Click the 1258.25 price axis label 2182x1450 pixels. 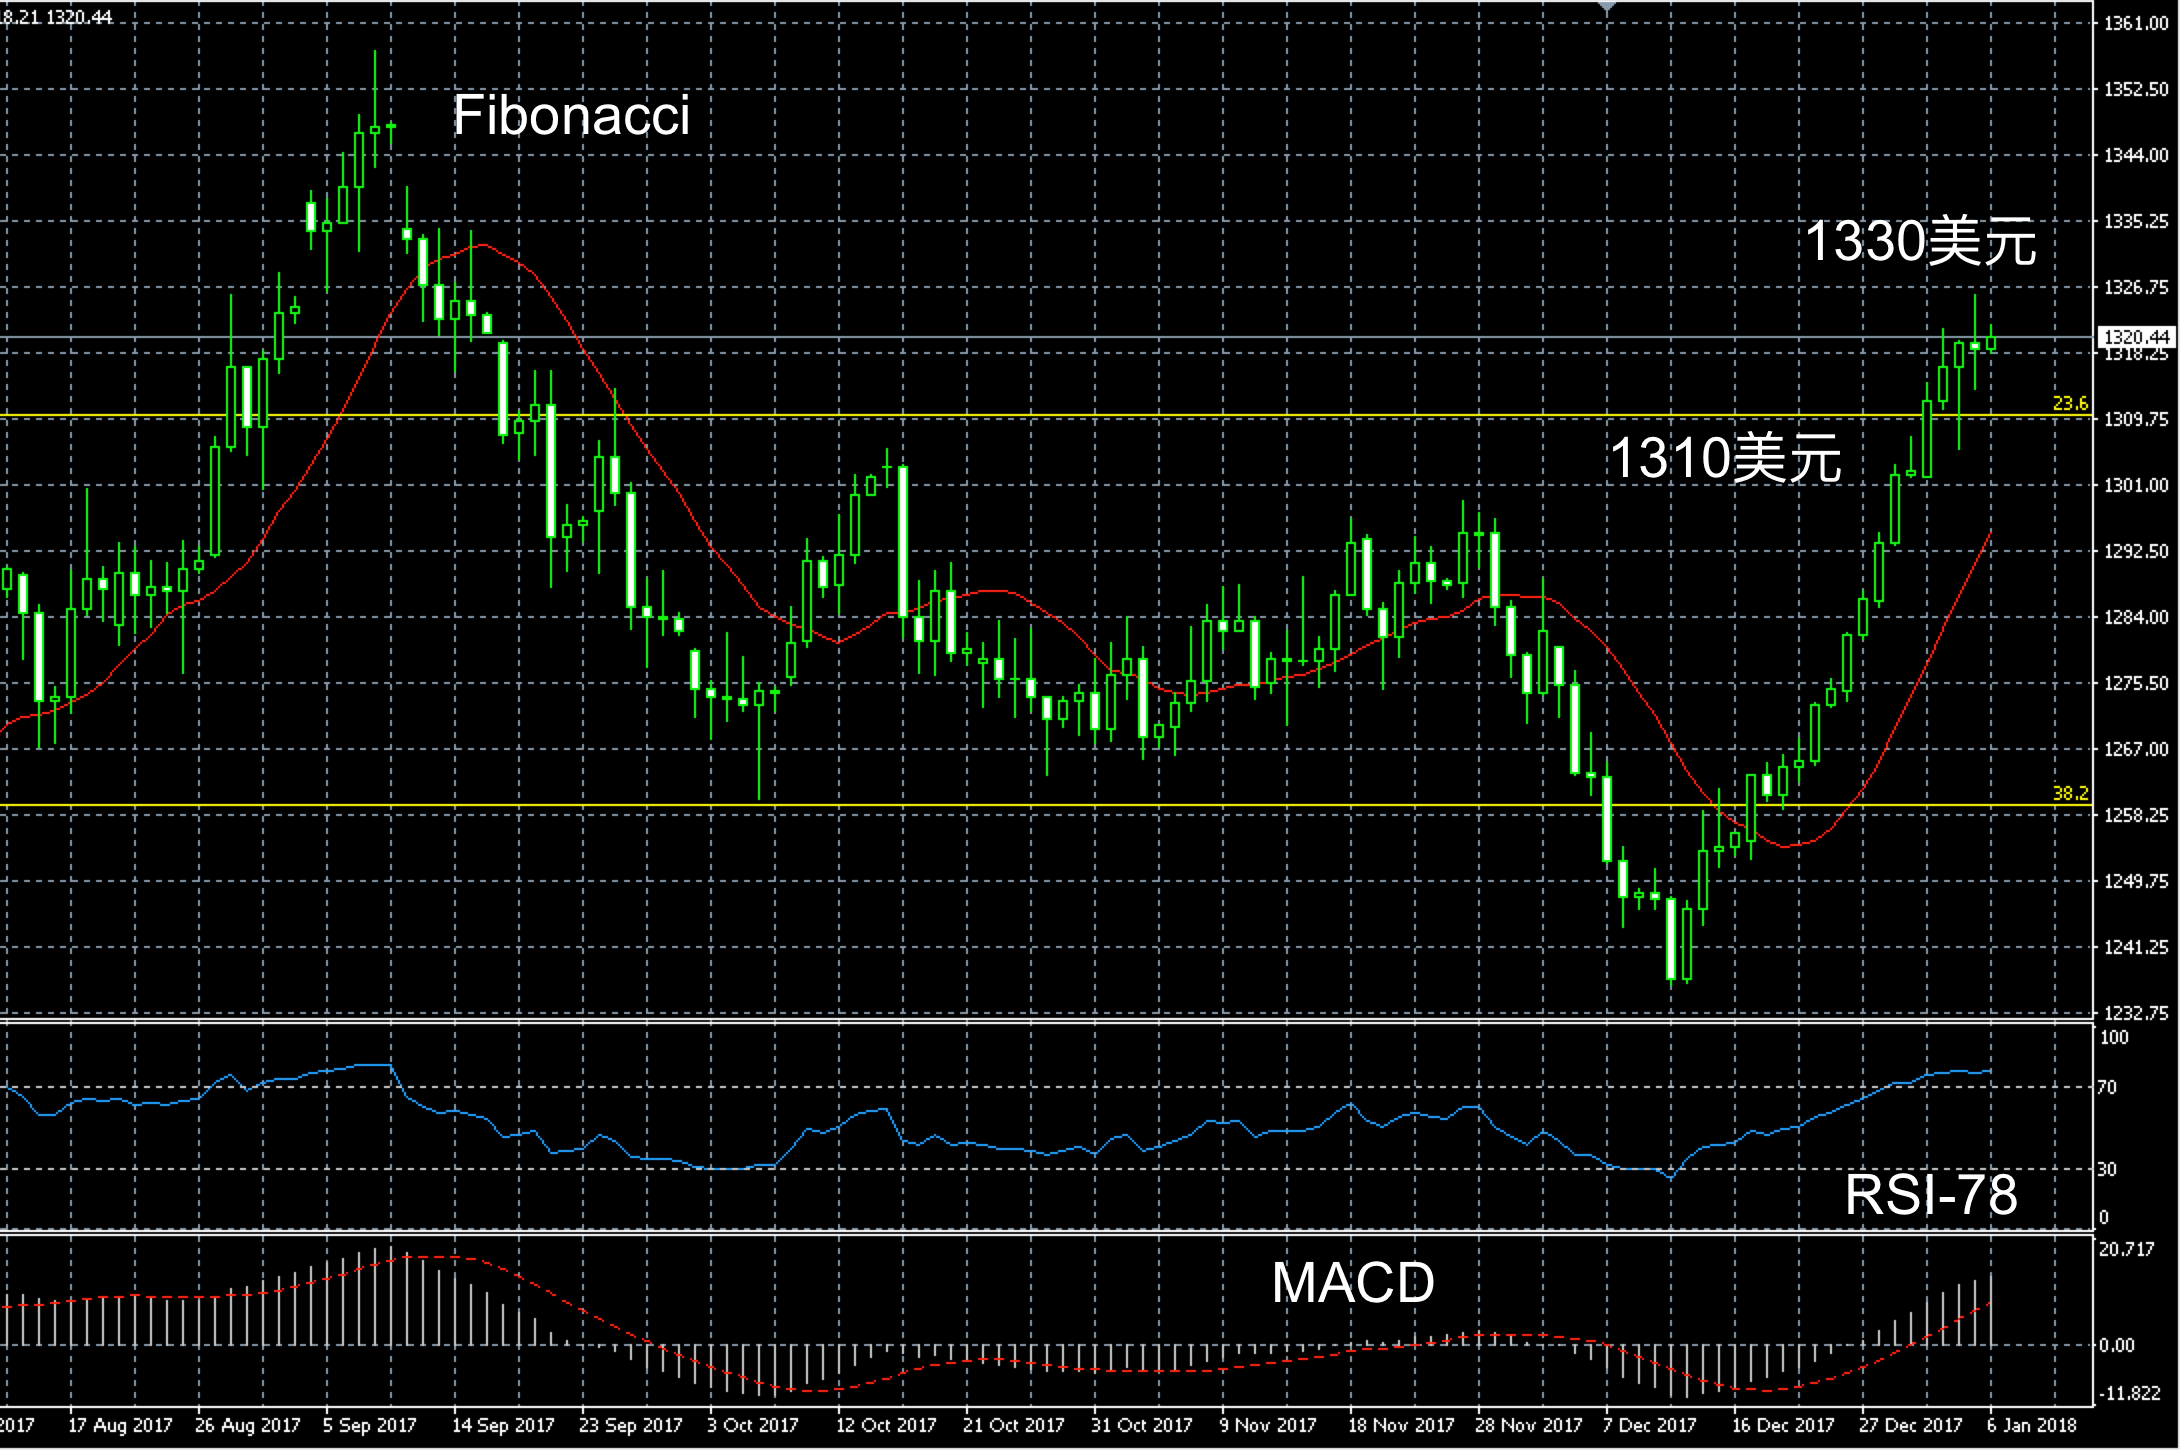click(x=2136, y=815)
